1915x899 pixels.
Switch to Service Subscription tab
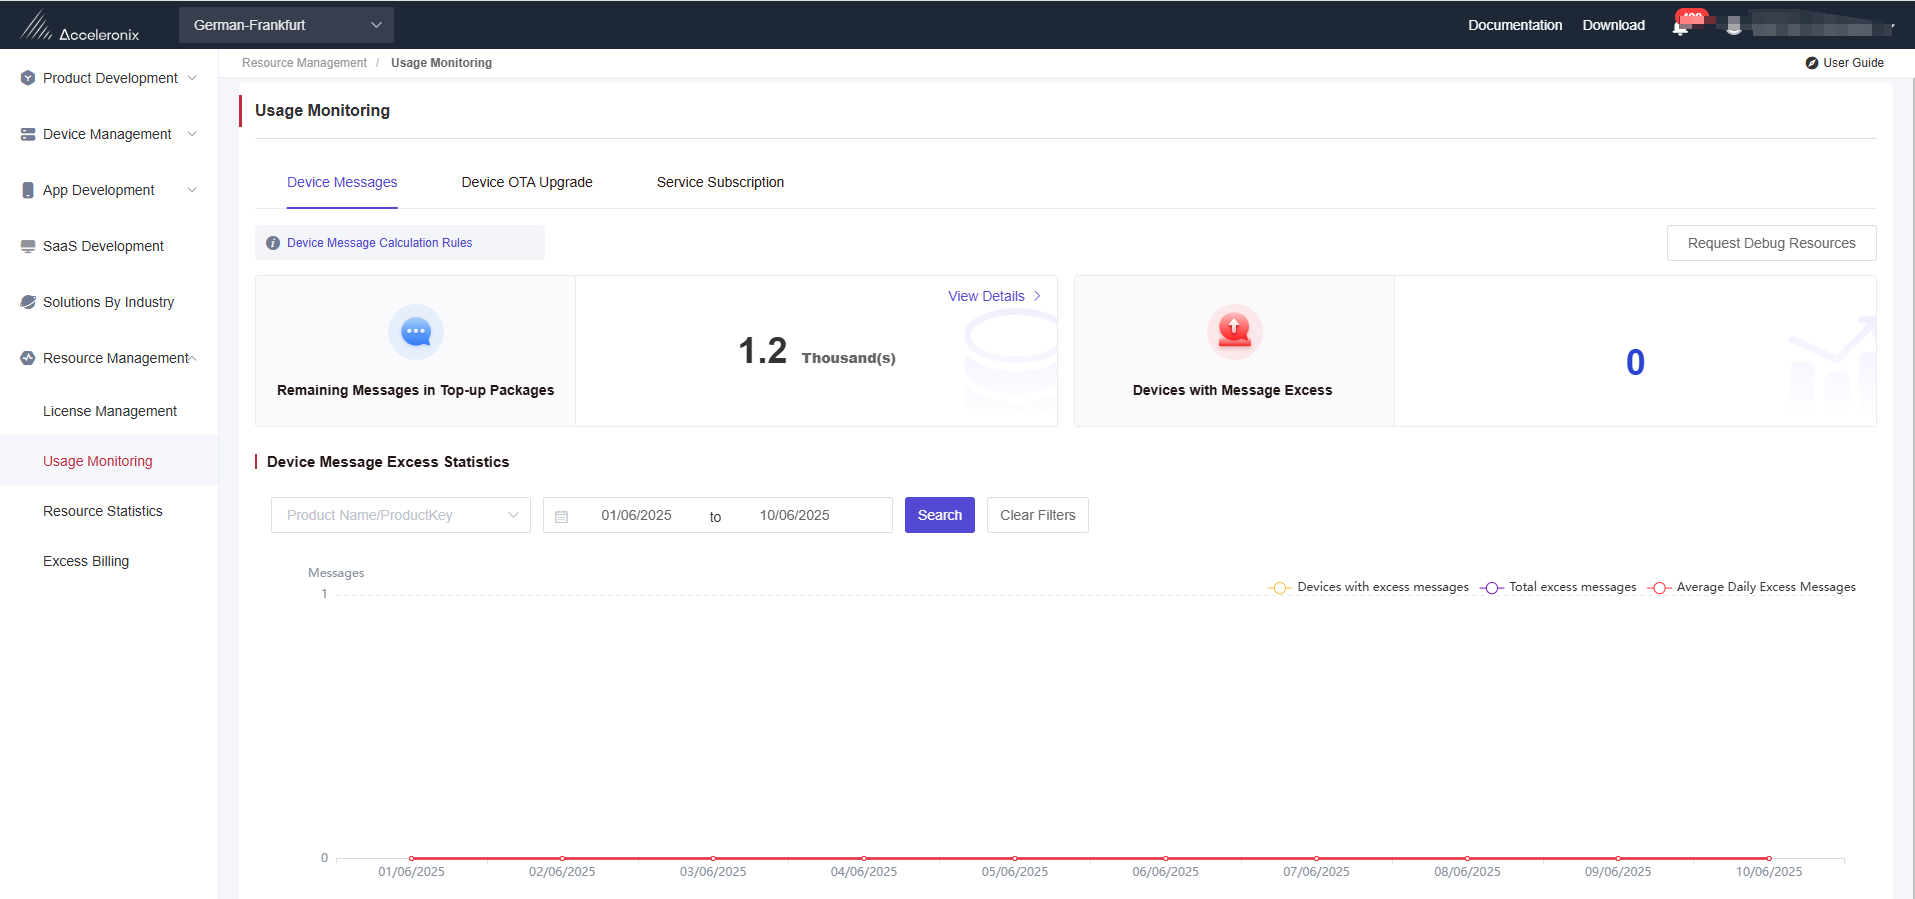pyautogui.click(x=720, y=182)
